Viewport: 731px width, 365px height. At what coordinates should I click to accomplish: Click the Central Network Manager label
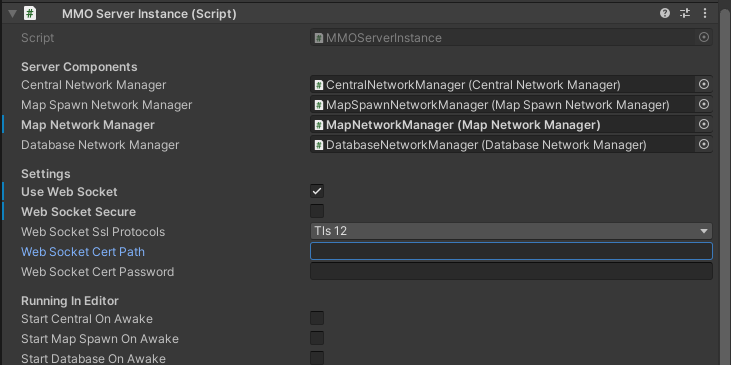click(93, 85)
